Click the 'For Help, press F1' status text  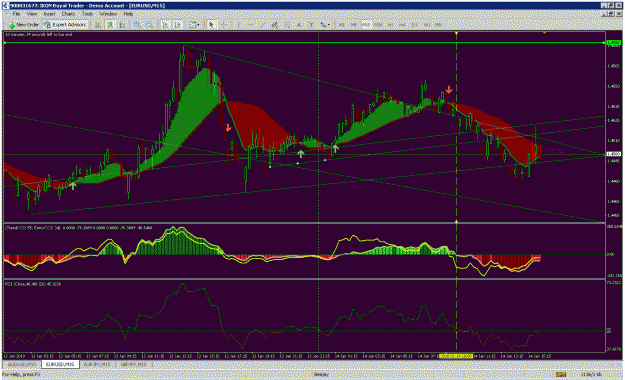[22, 374]
